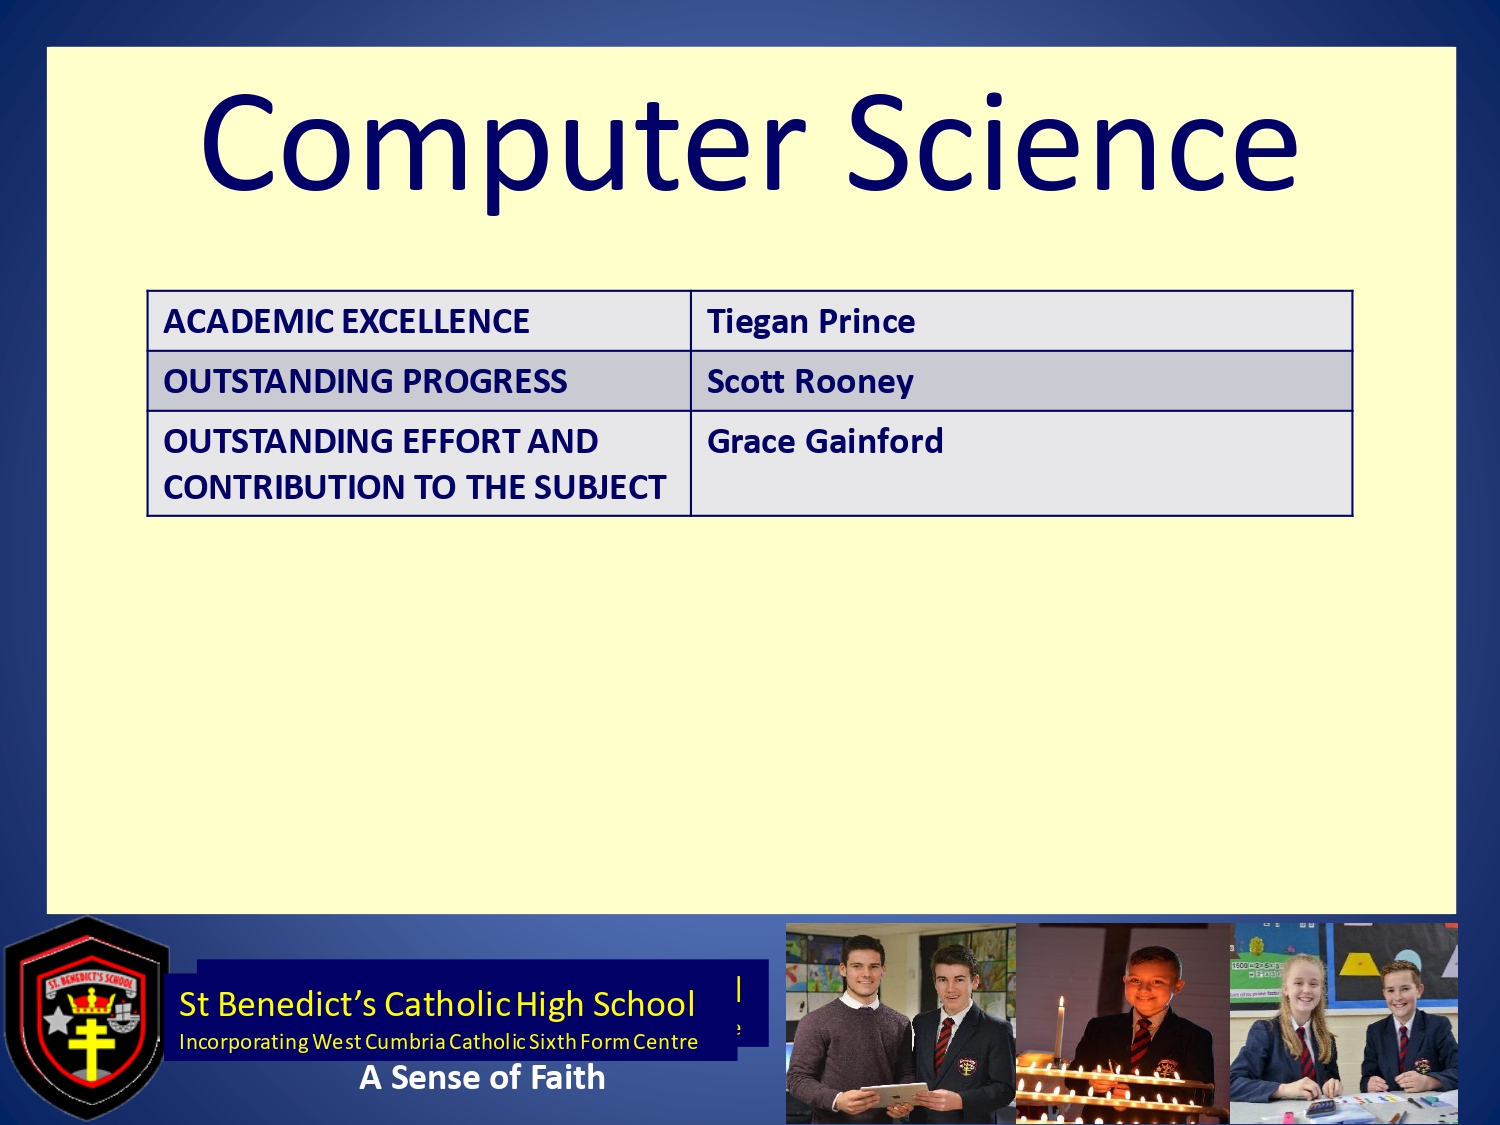Select the 'A Sense of Faith' caption
Image resolution: width=1500 pixels, height=1125 pixels.
pyautogui.click(x=482, y=1078)
